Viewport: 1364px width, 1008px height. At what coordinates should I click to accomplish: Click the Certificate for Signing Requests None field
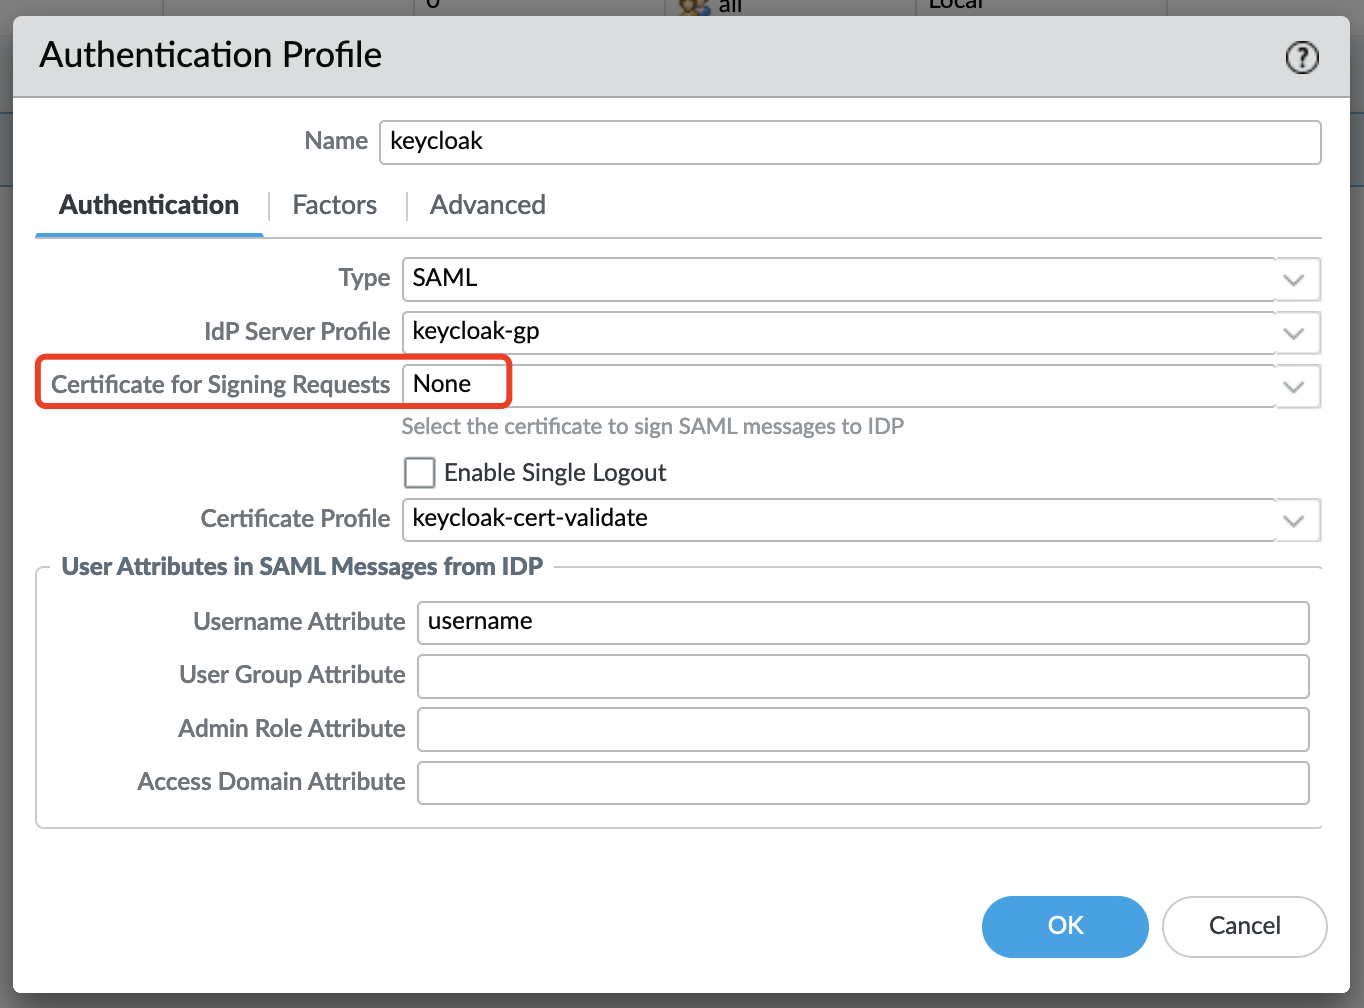839,386
